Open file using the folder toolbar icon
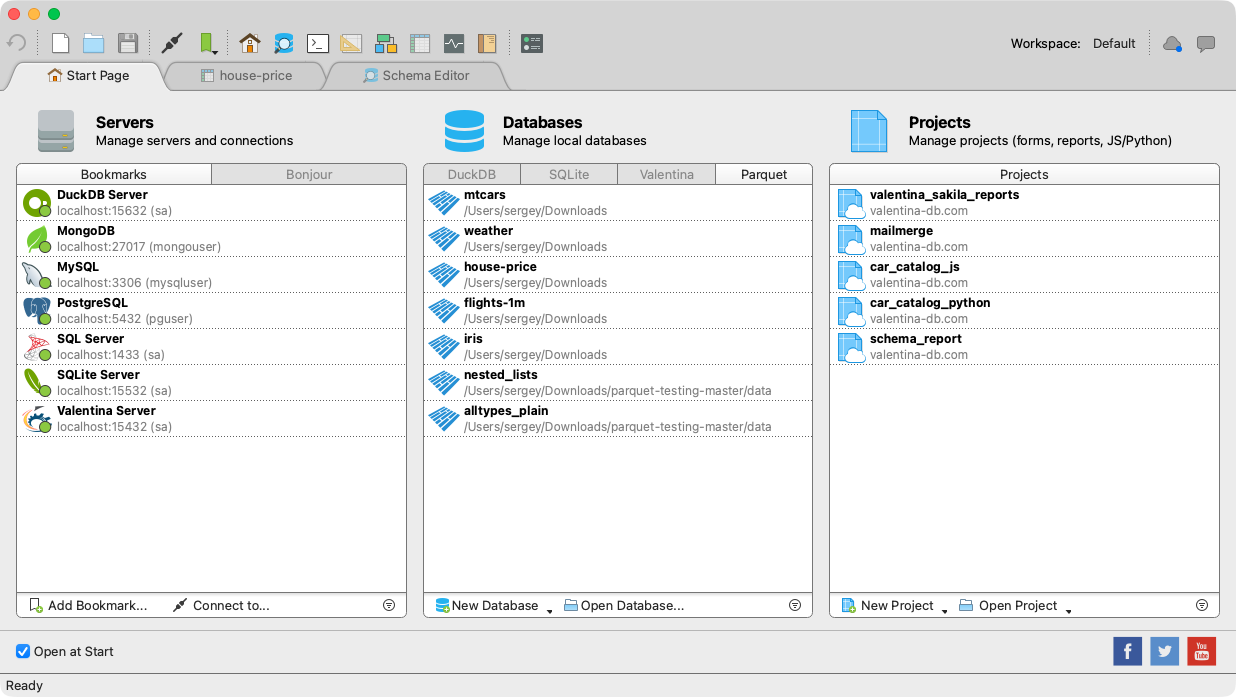Viewport: 1236px width, 697px height. coord(94,43)
